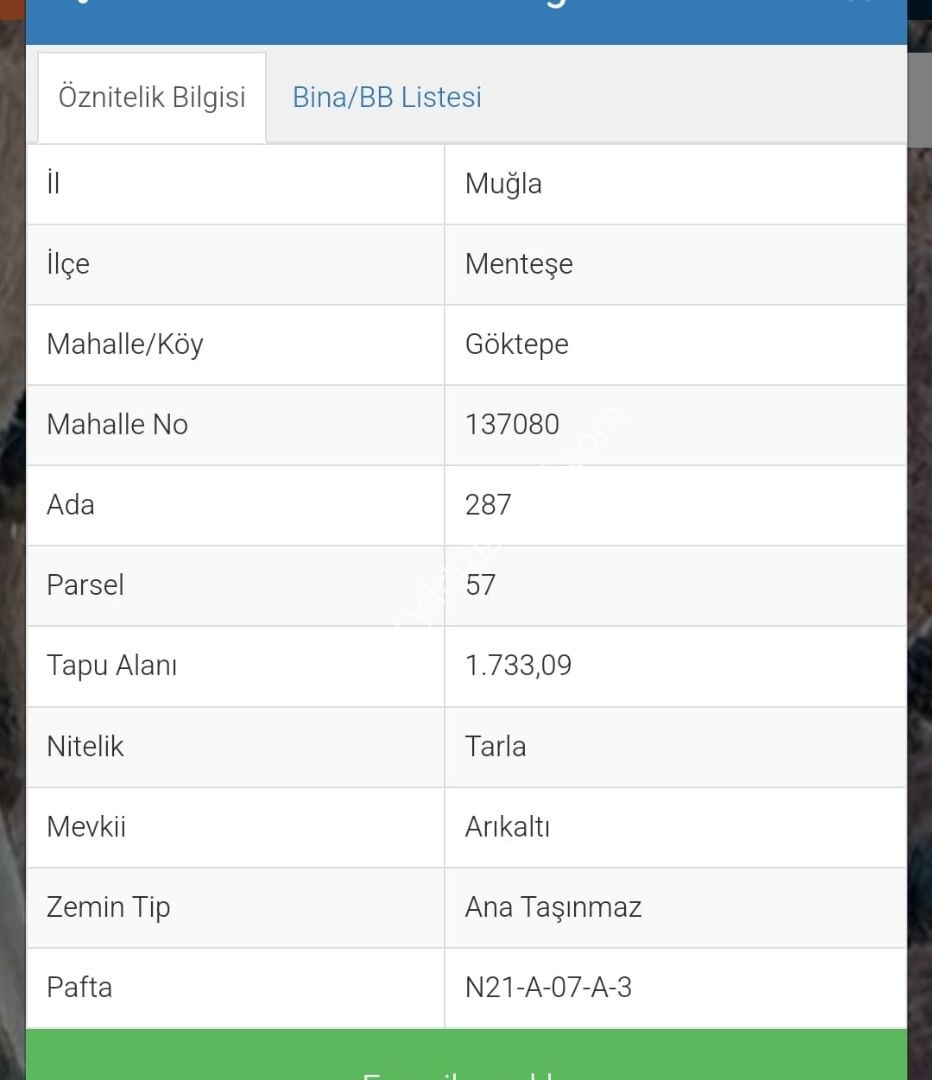Click the Mahalle/Köy row label
932x1080 pixels.
[x=125, y=344]
